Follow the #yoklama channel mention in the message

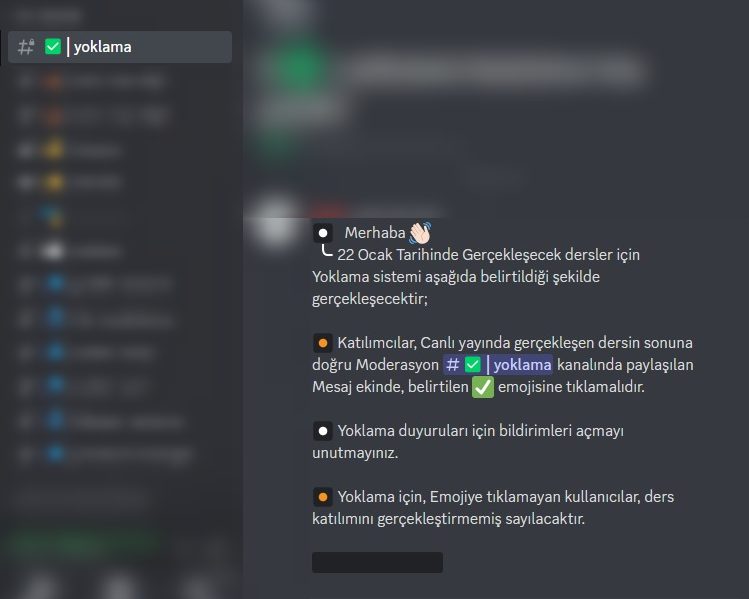click(498, 364)
